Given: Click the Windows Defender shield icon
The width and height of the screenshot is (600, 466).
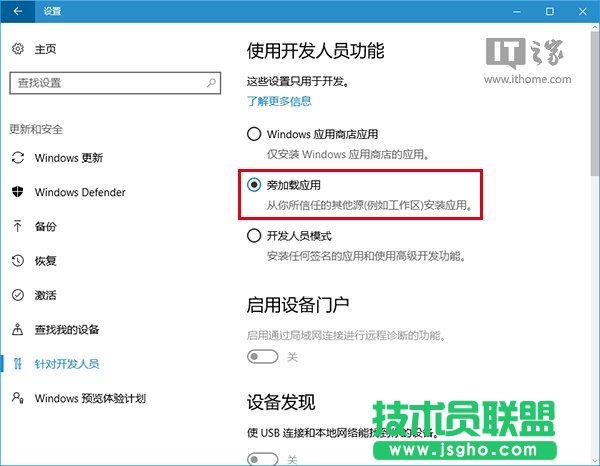Looking at the screenshot, I should click(17, 192).
